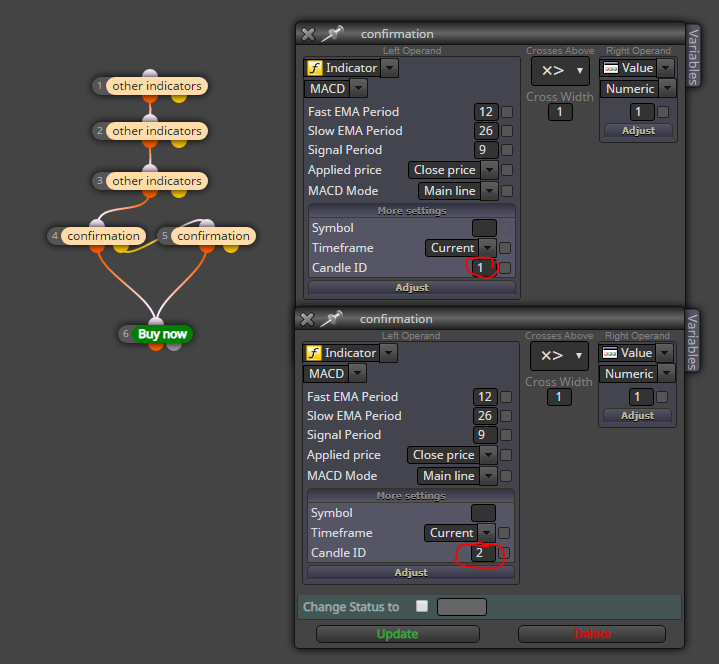Expand Value dropdown in upper Right Operand
719x664 pixels.
click(x=666, y=68)
